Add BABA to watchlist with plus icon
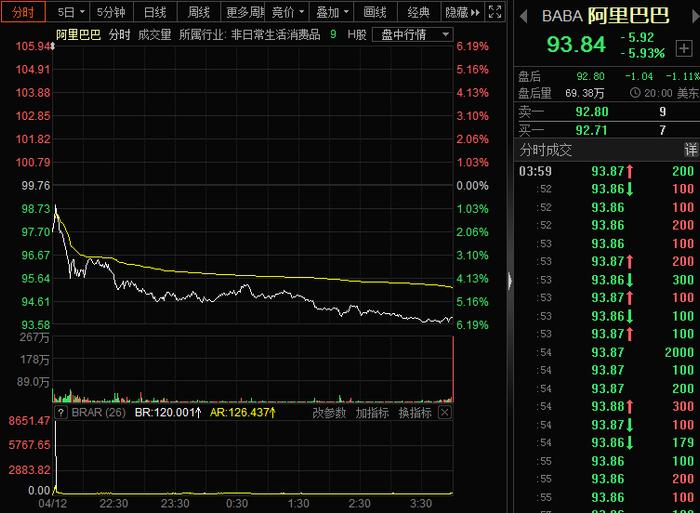 tap(683, 48)
